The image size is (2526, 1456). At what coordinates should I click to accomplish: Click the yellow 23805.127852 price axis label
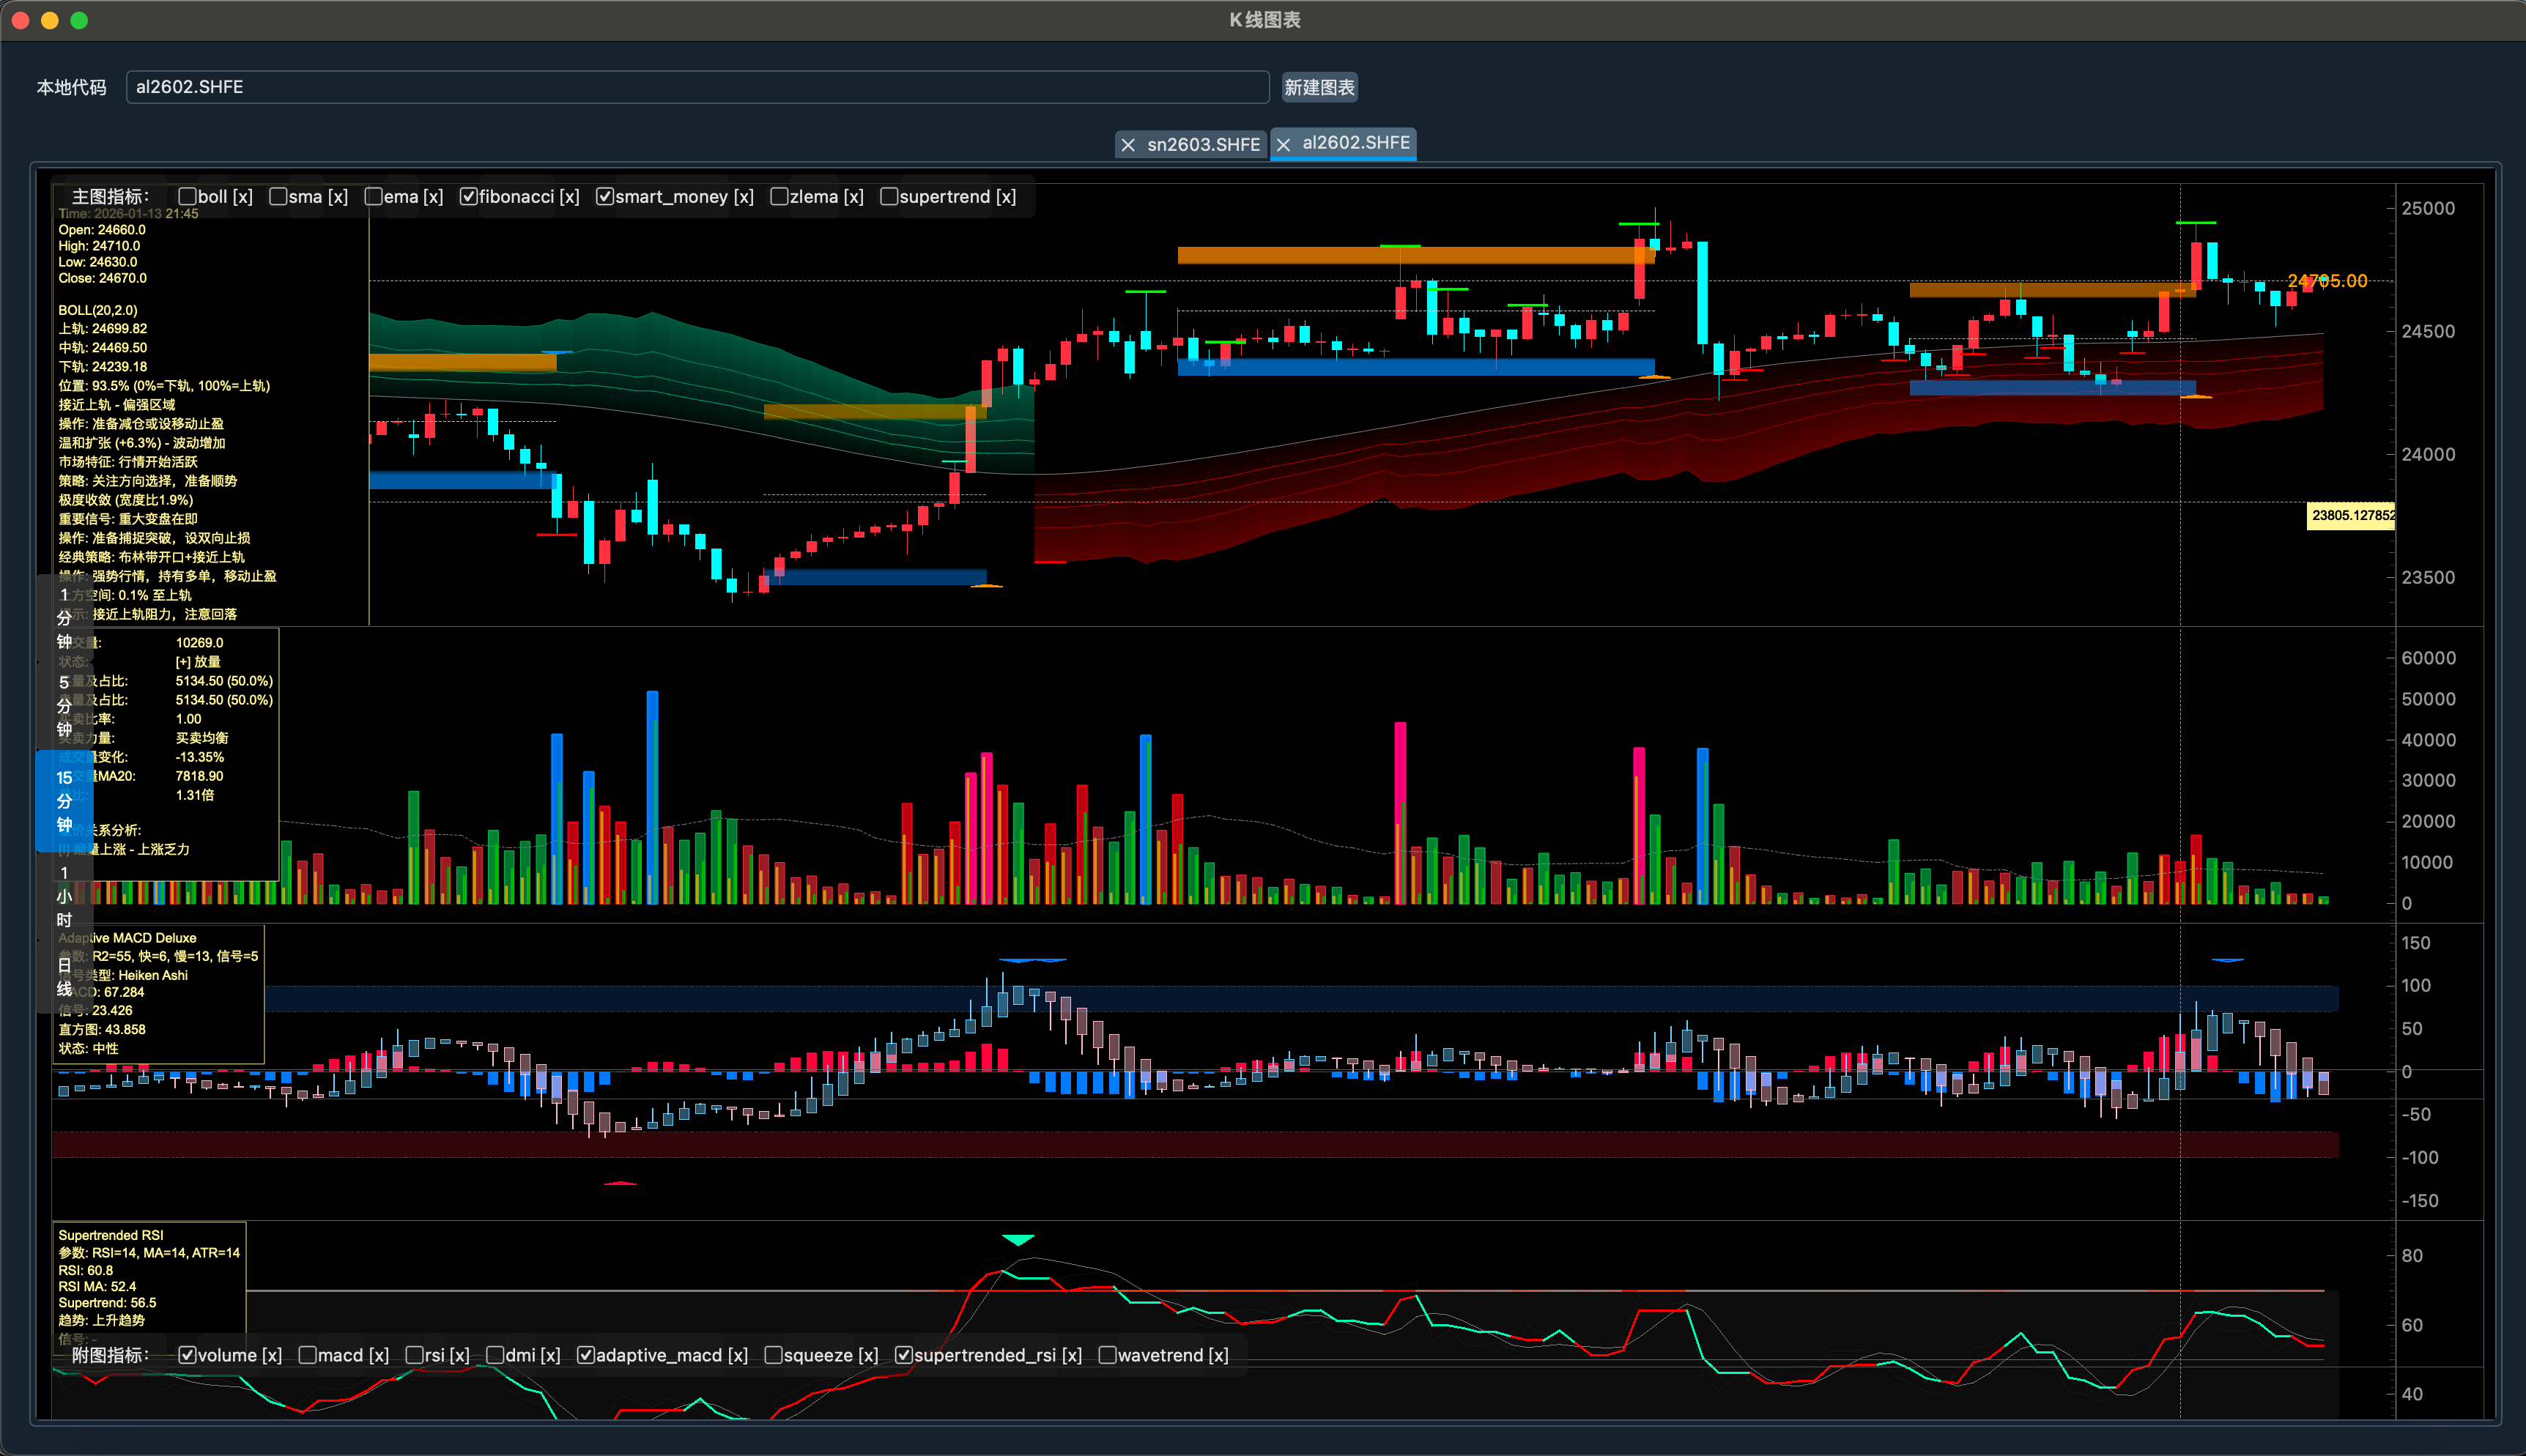(2351, 515)
